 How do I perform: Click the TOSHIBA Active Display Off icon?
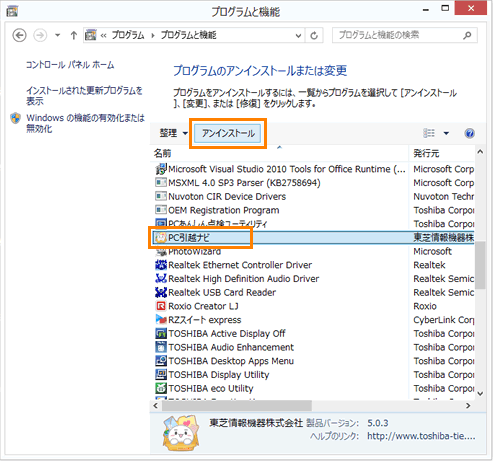pos(161,333)
